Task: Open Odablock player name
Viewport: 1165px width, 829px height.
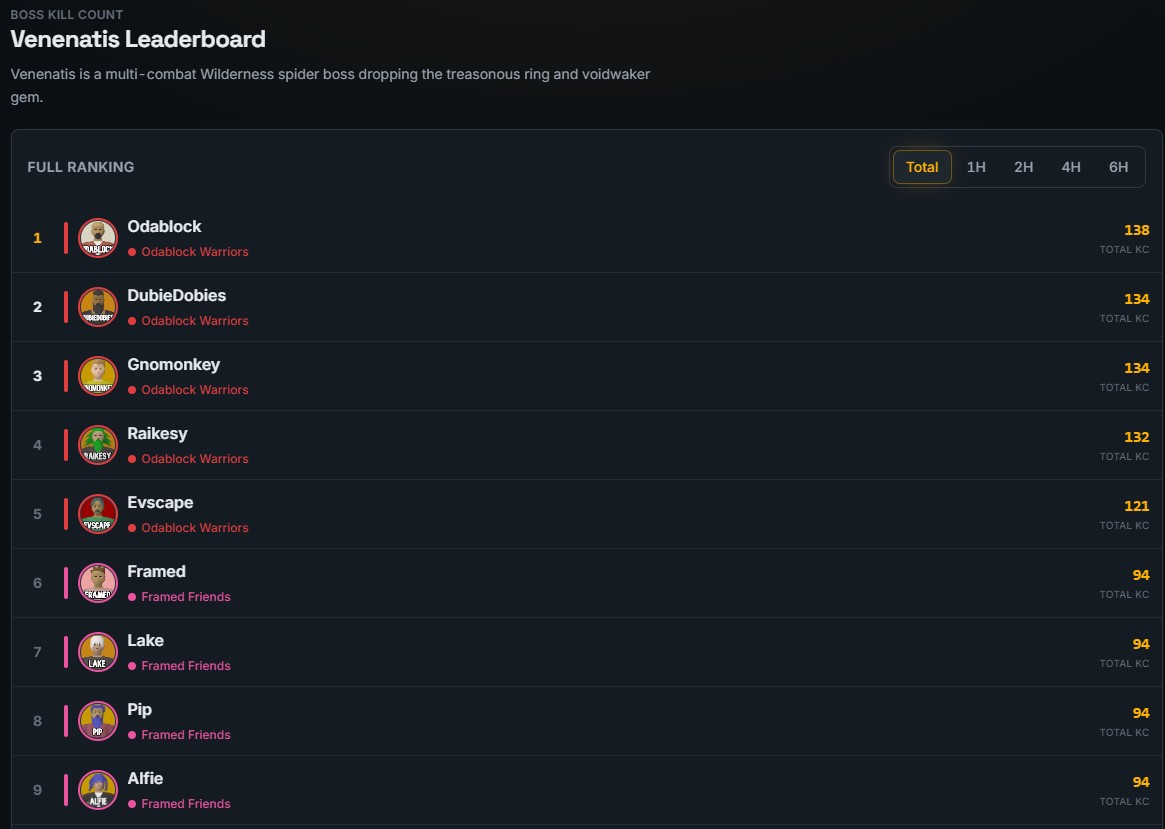Action: tap(164, 227)
